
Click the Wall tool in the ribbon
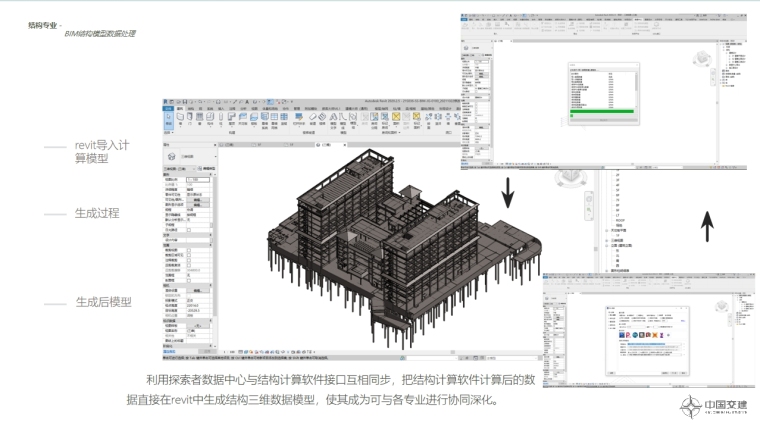(x=182, y=119)
